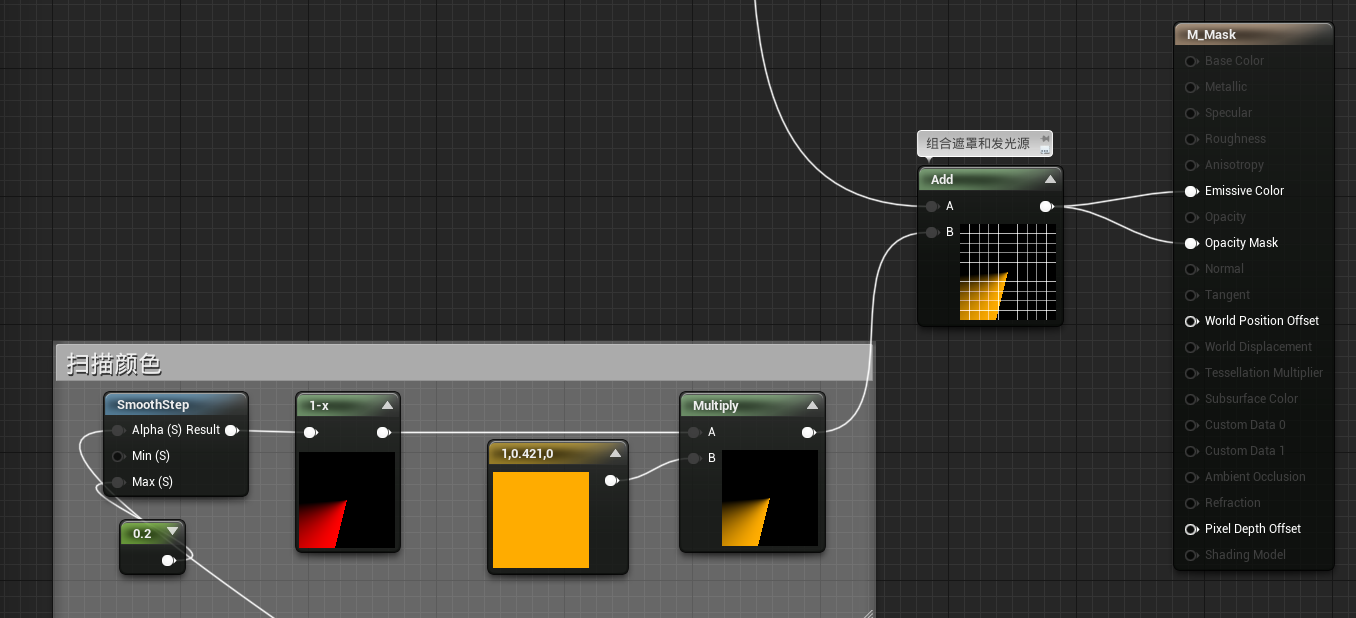Image resolution: width=1356 pixels, height=618 pixels.
Task: Collapse the Add node preview
Action: [1050, 180]
